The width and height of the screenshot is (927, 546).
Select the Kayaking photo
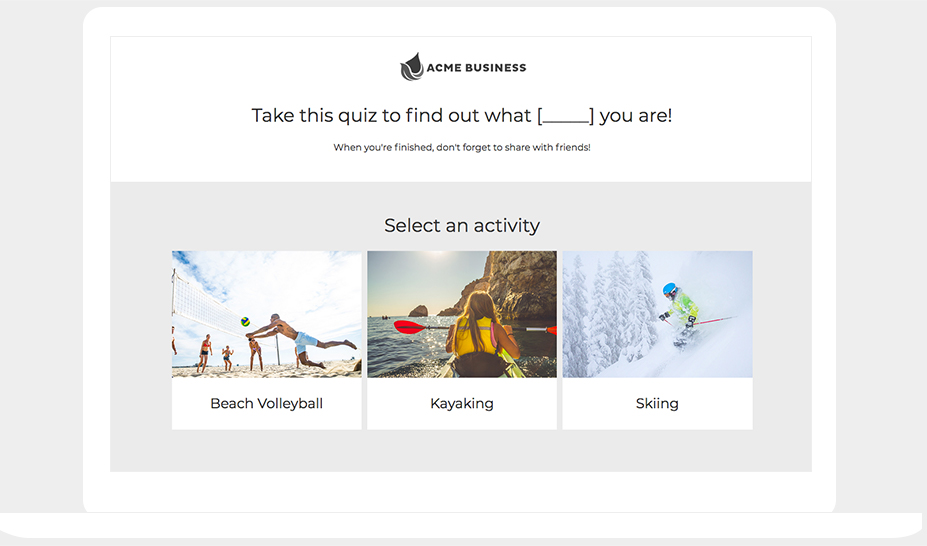462,313
